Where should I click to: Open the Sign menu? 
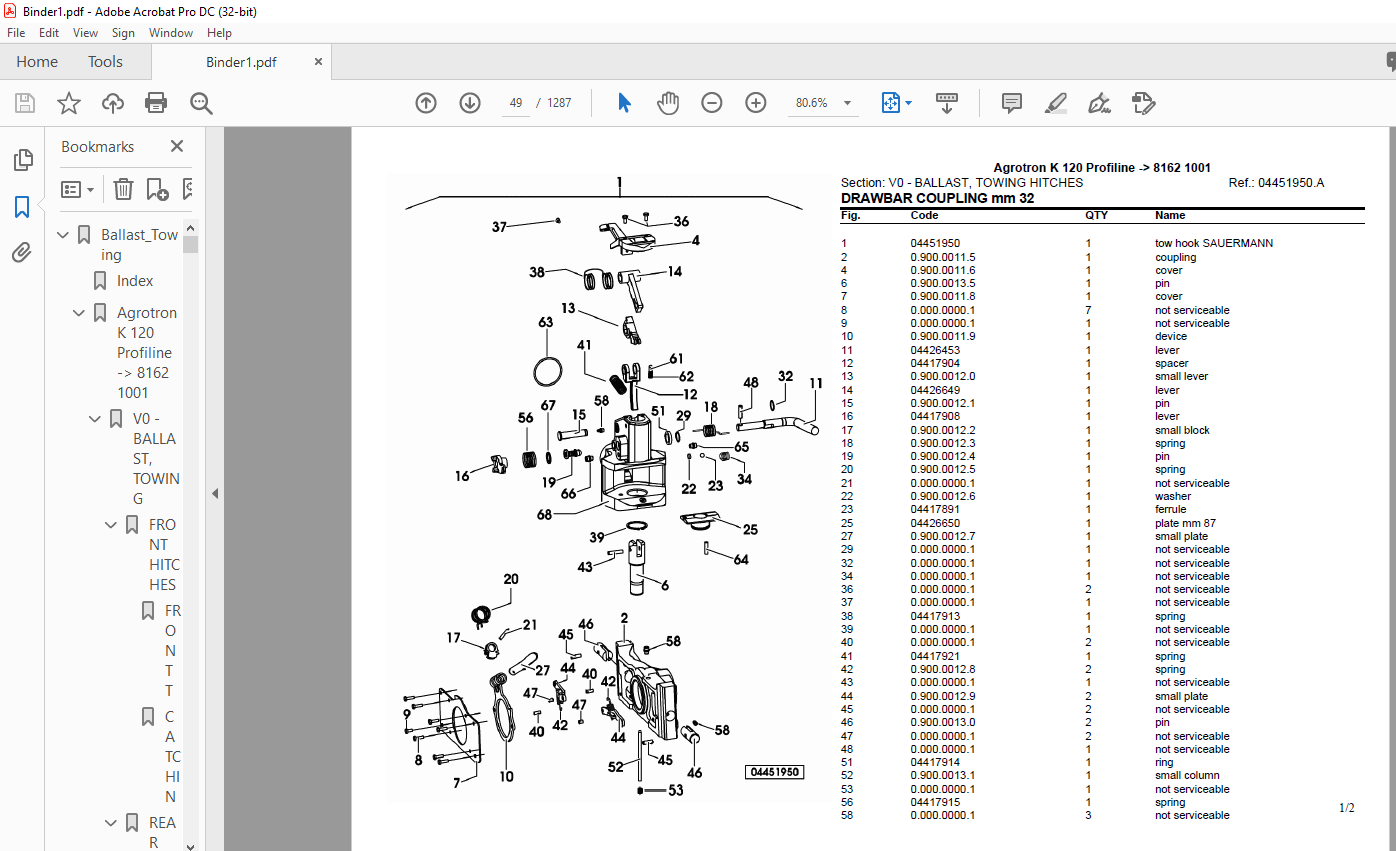coord(123,33)
